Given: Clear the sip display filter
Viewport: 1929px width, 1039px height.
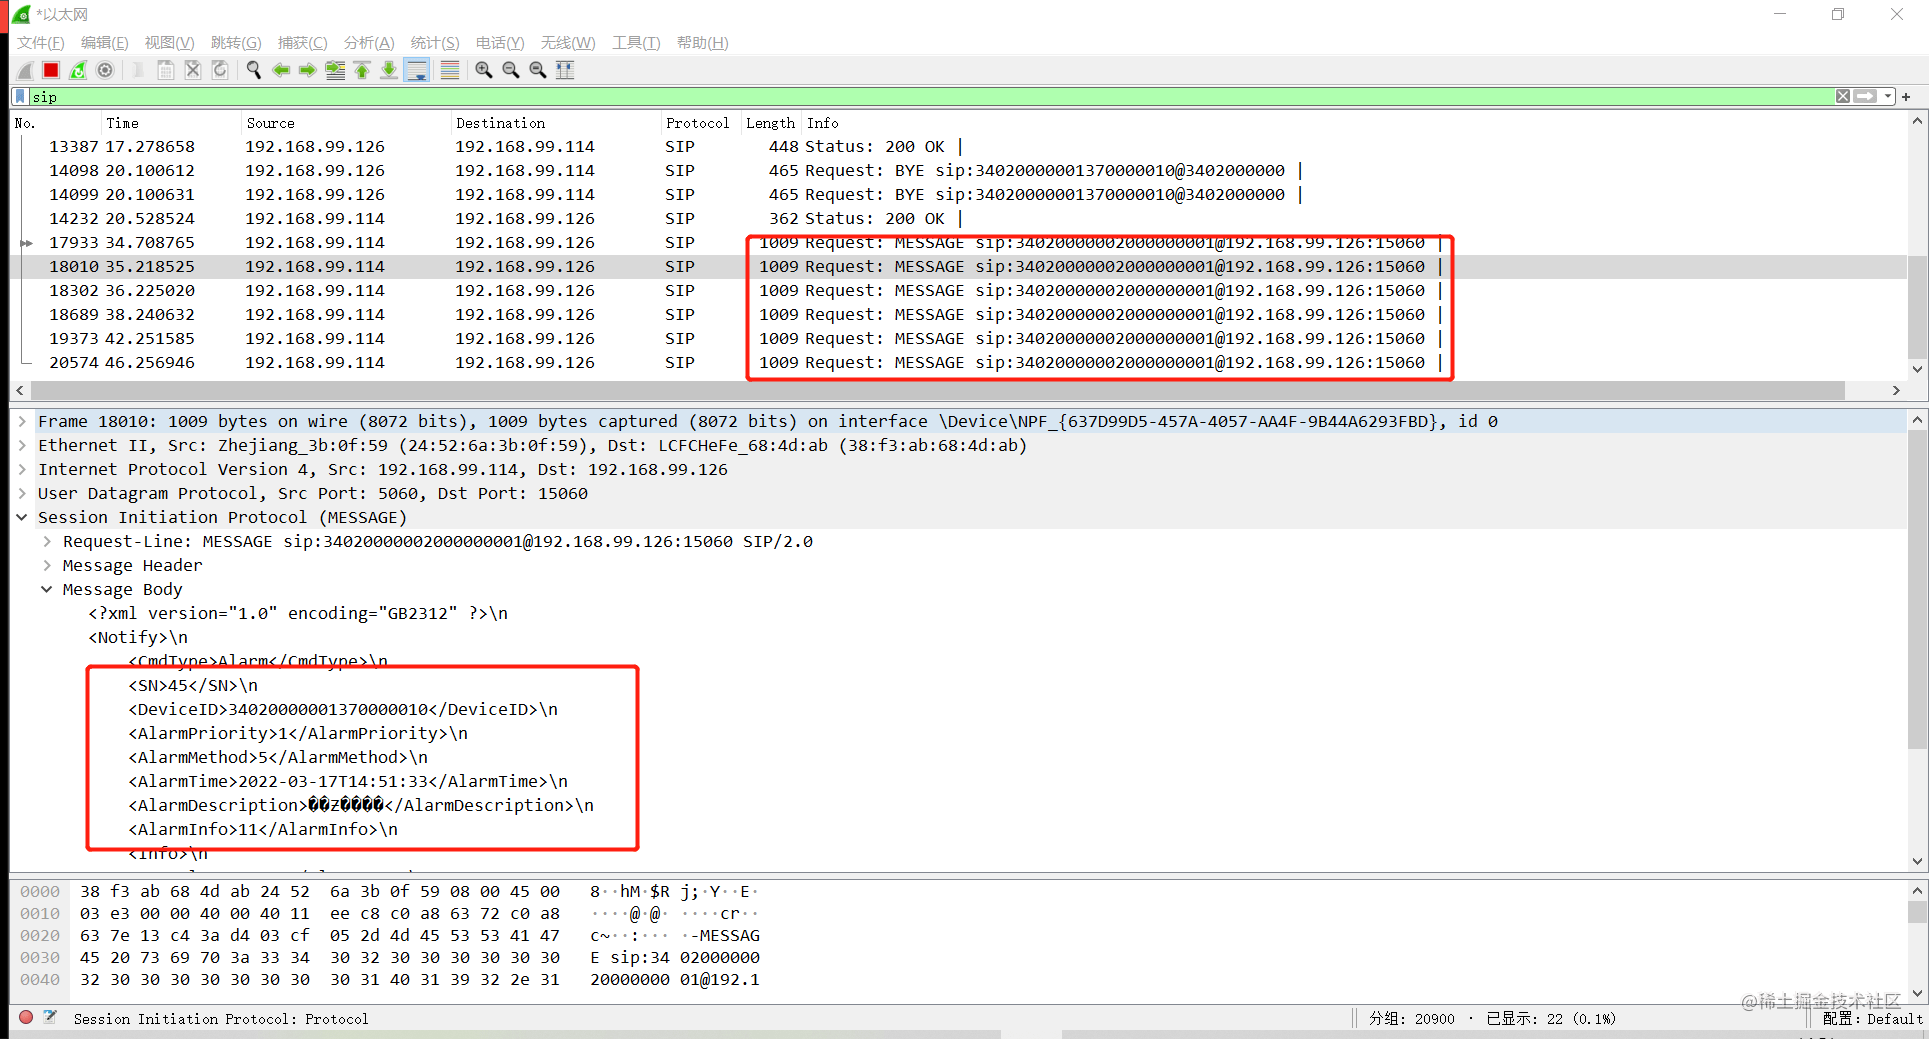Looking at the screenshot, I should click(x=1842, y=97).
